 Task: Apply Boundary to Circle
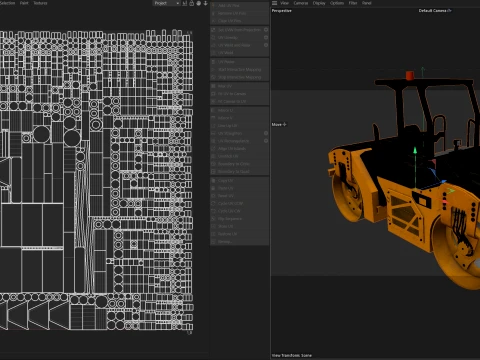coord(239,164)
